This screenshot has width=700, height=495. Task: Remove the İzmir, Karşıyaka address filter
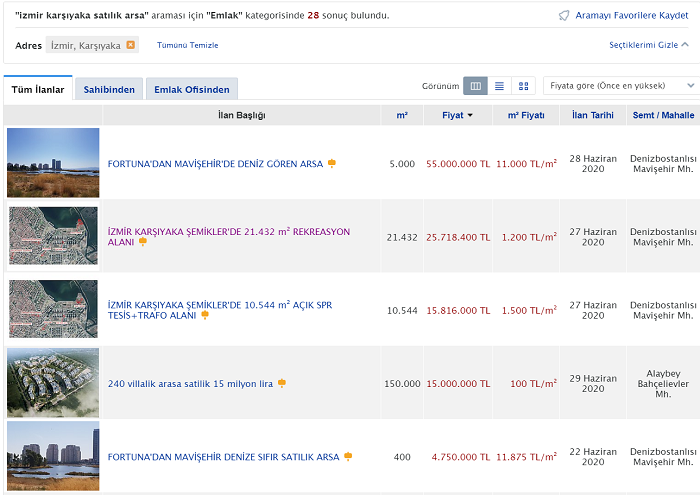[131, 45]
